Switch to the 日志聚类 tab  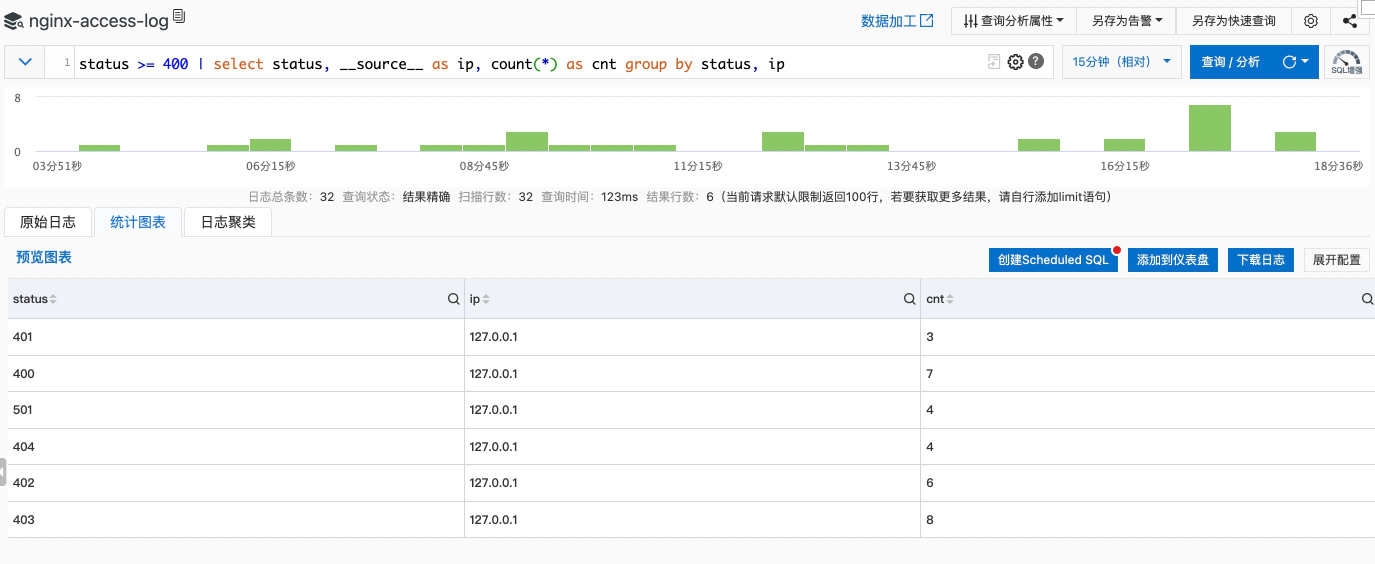(228, 222)
